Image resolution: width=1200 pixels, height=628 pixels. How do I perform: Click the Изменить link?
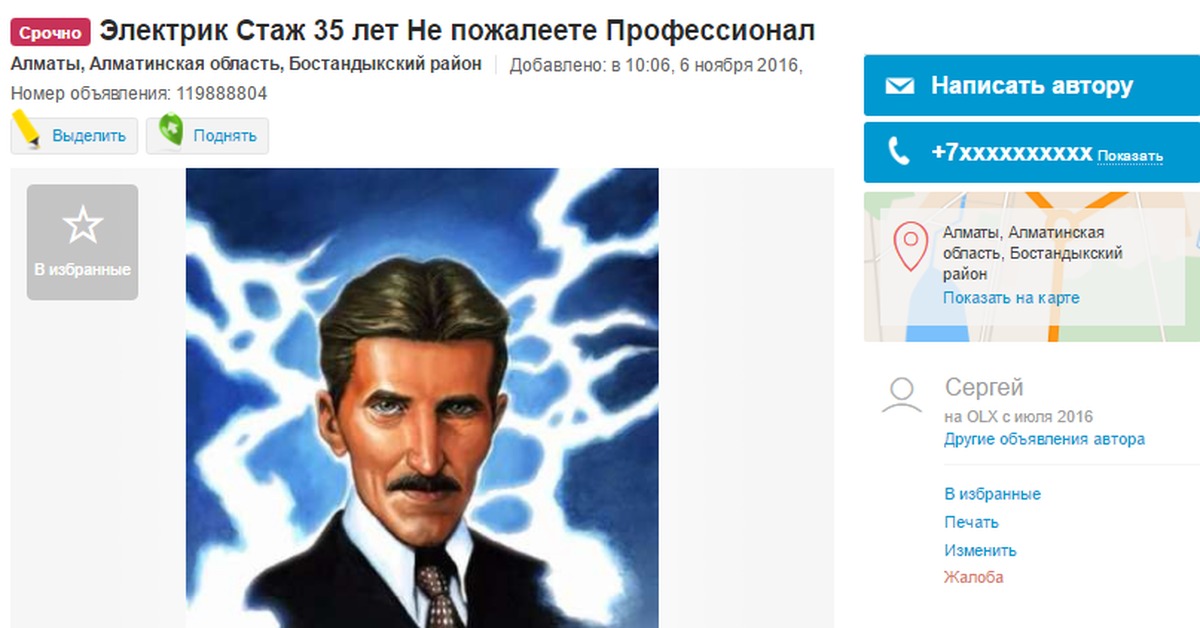click(980, 550)
